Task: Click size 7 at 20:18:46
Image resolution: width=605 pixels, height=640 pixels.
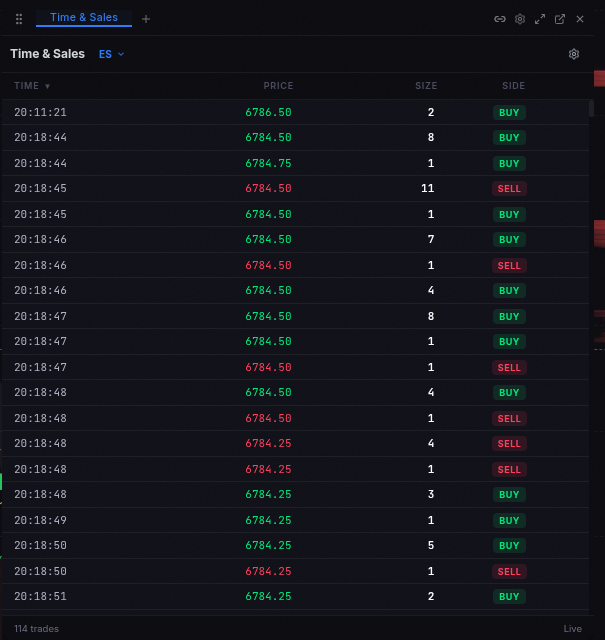Action: tap(431, 239)
